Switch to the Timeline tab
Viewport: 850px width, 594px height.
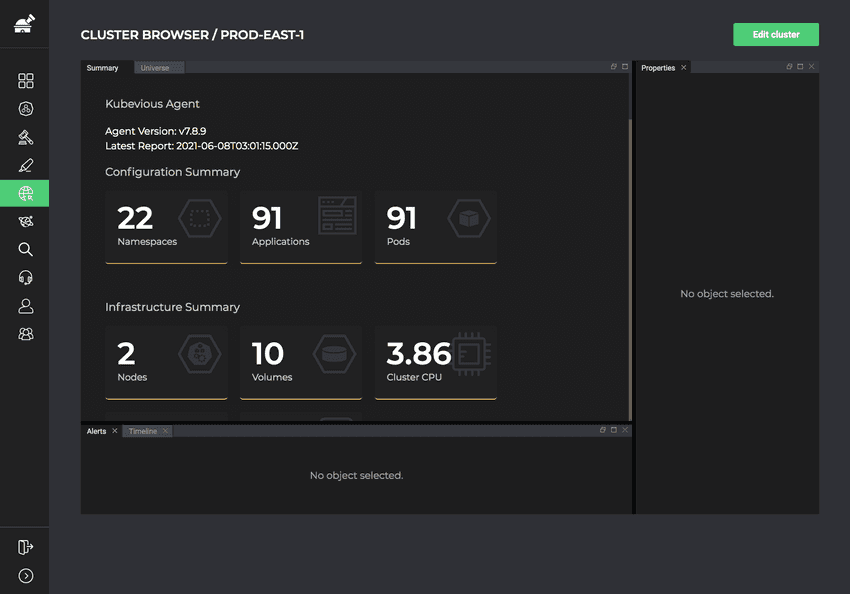click(x=141, y=431)
